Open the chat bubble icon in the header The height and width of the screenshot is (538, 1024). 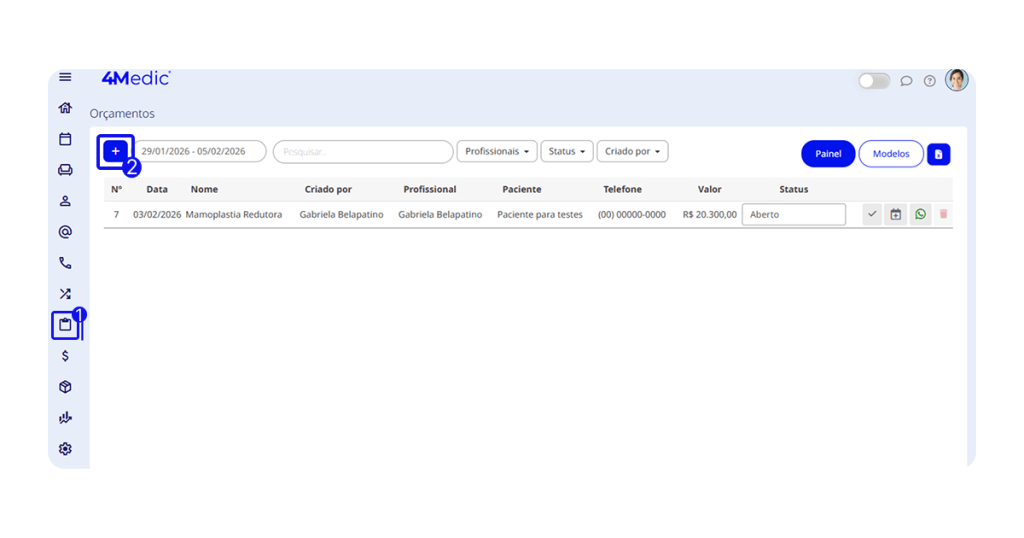tap(906, 81)
